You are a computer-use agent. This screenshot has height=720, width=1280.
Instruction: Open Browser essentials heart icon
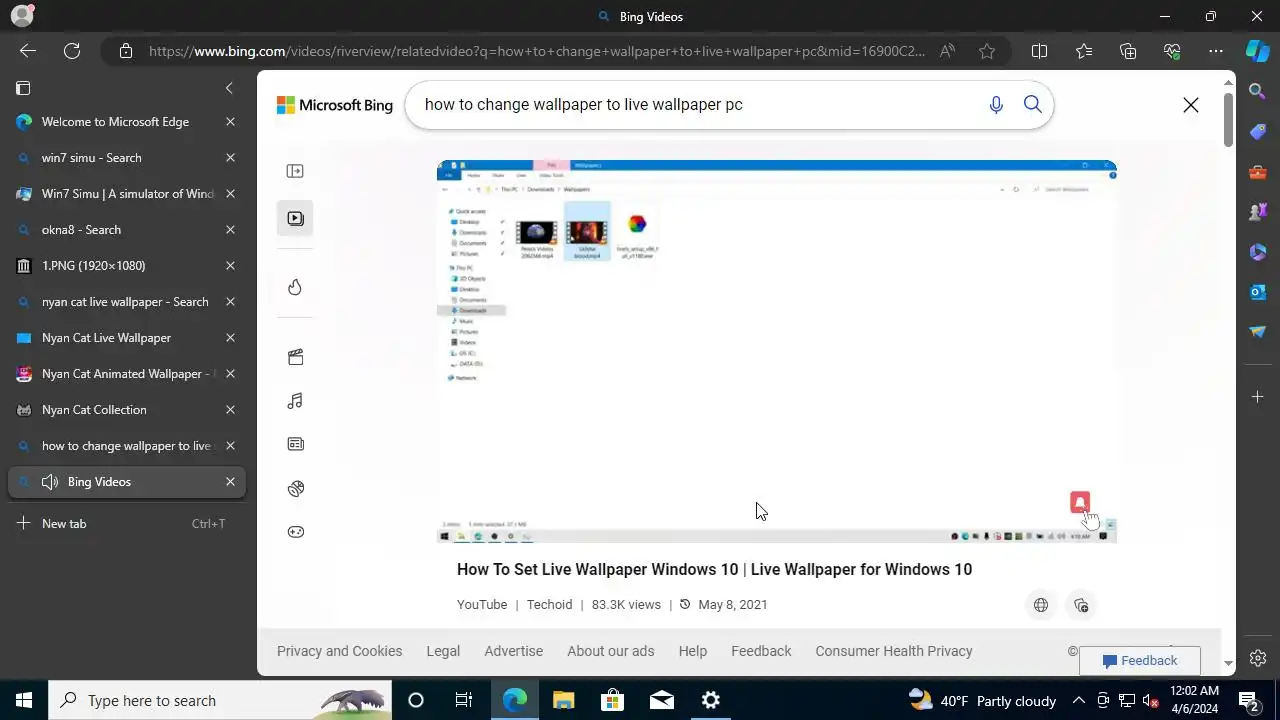(1172, 51)
